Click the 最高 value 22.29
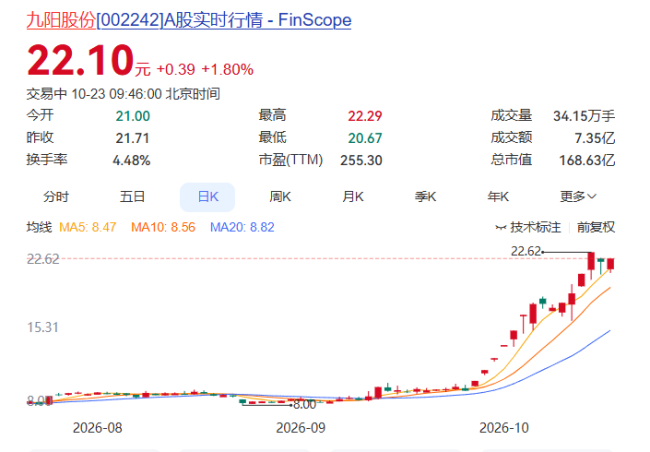 coord(365,116)
